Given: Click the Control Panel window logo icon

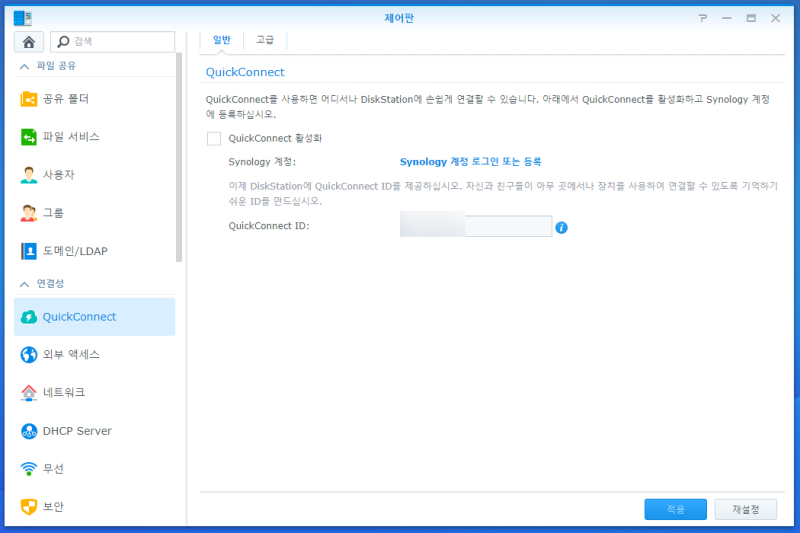Looking at the screenshot, I should point(22,18).
